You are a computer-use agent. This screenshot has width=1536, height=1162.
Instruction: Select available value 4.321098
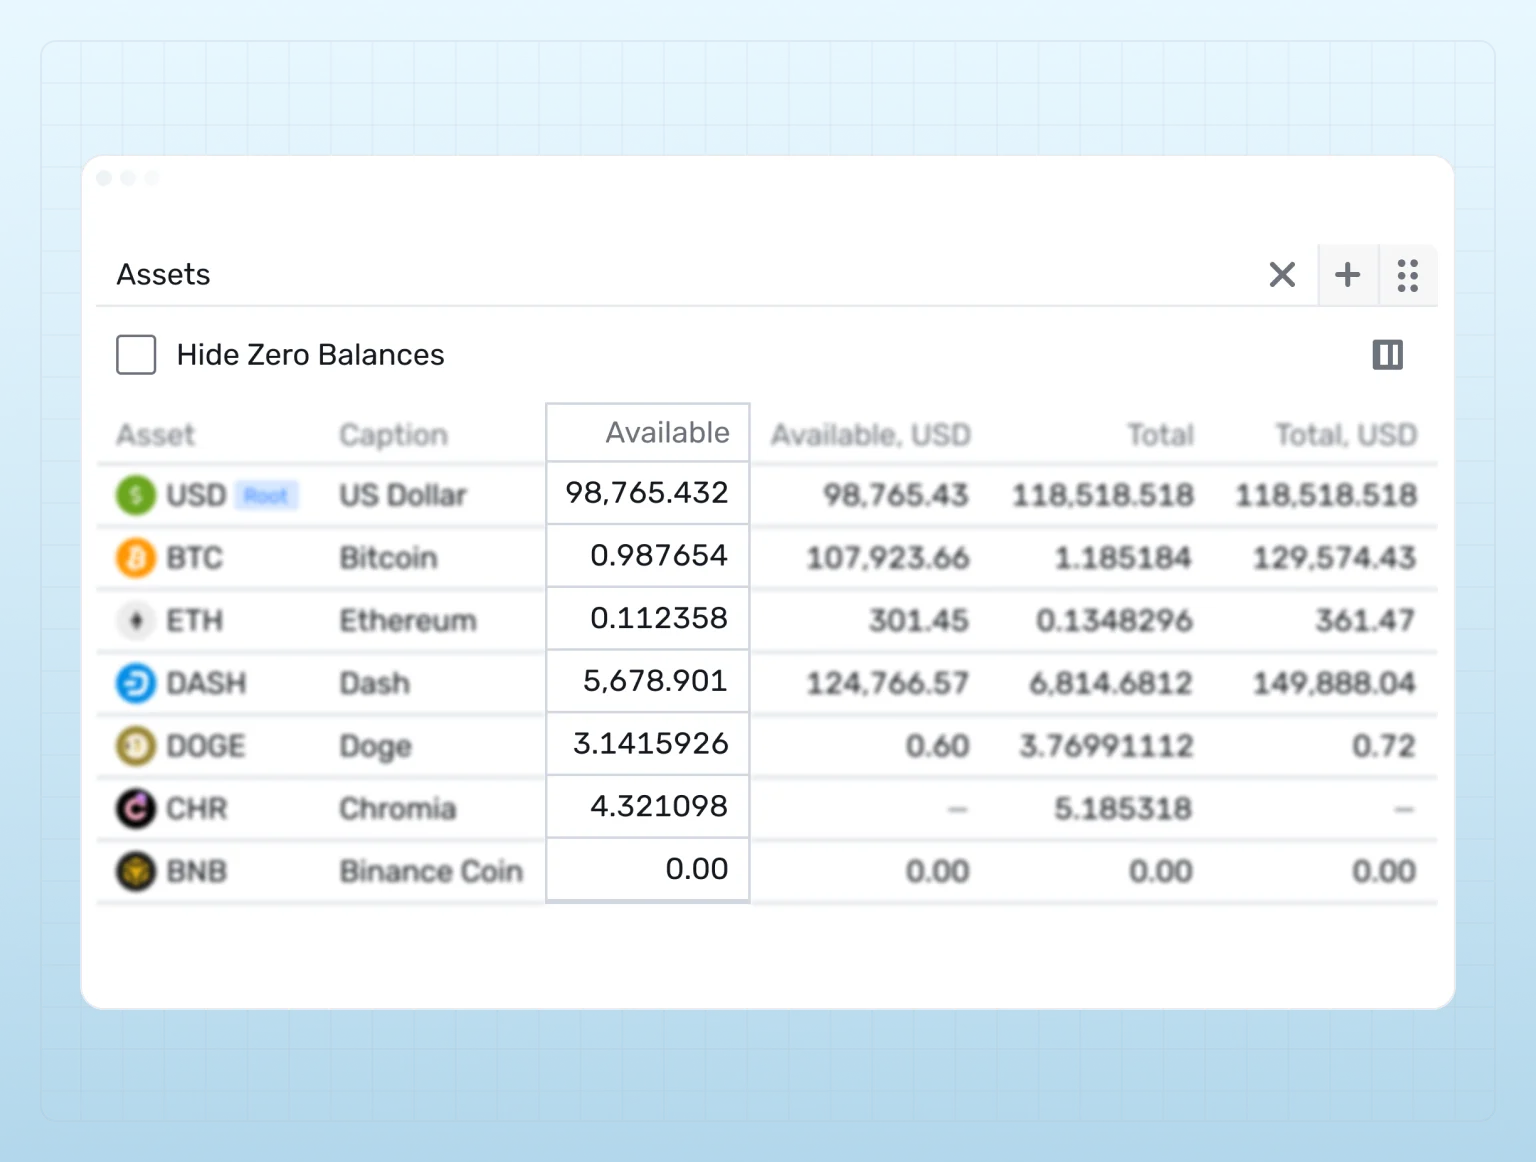(659, 806)
